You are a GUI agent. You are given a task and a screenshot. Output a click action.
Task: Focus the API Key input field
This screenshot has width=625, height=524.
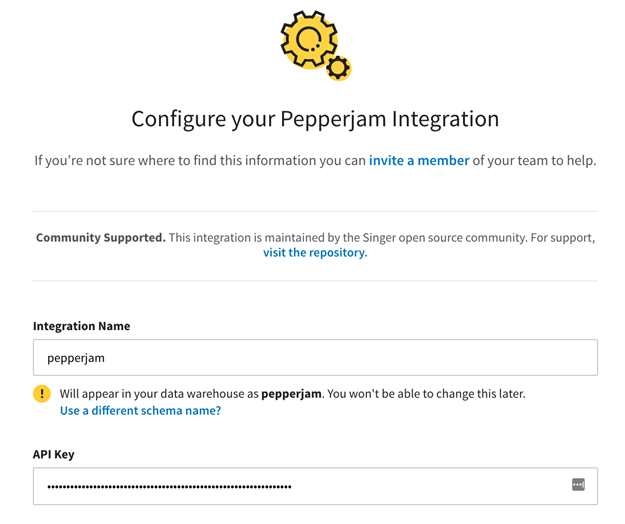click(315, 486)
